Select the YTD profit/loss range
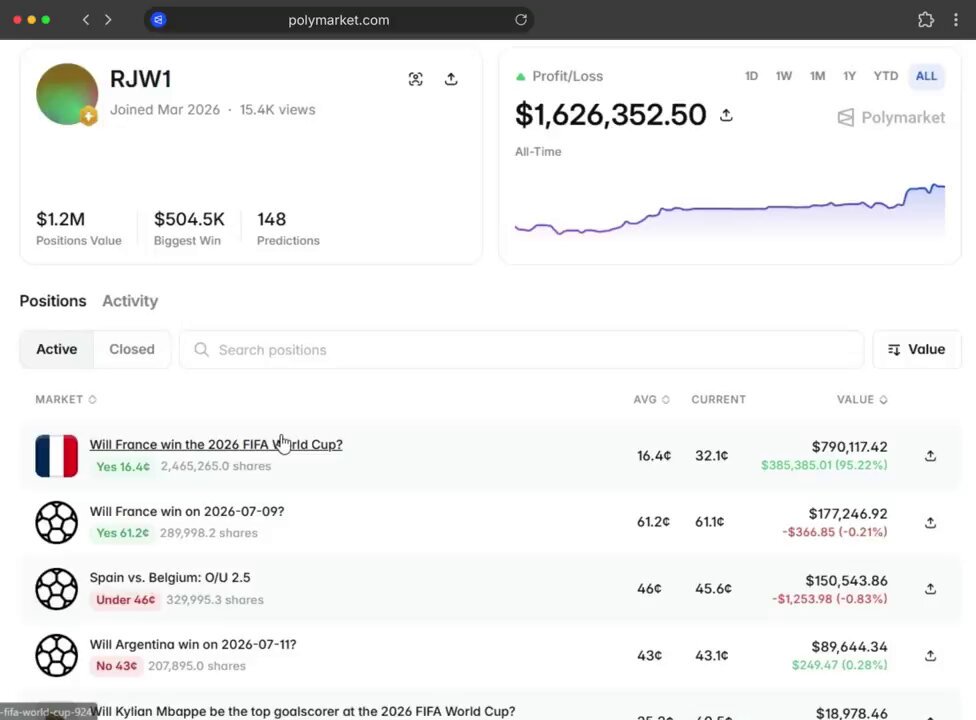Viewport: 976px width, 720px height. 886,76
